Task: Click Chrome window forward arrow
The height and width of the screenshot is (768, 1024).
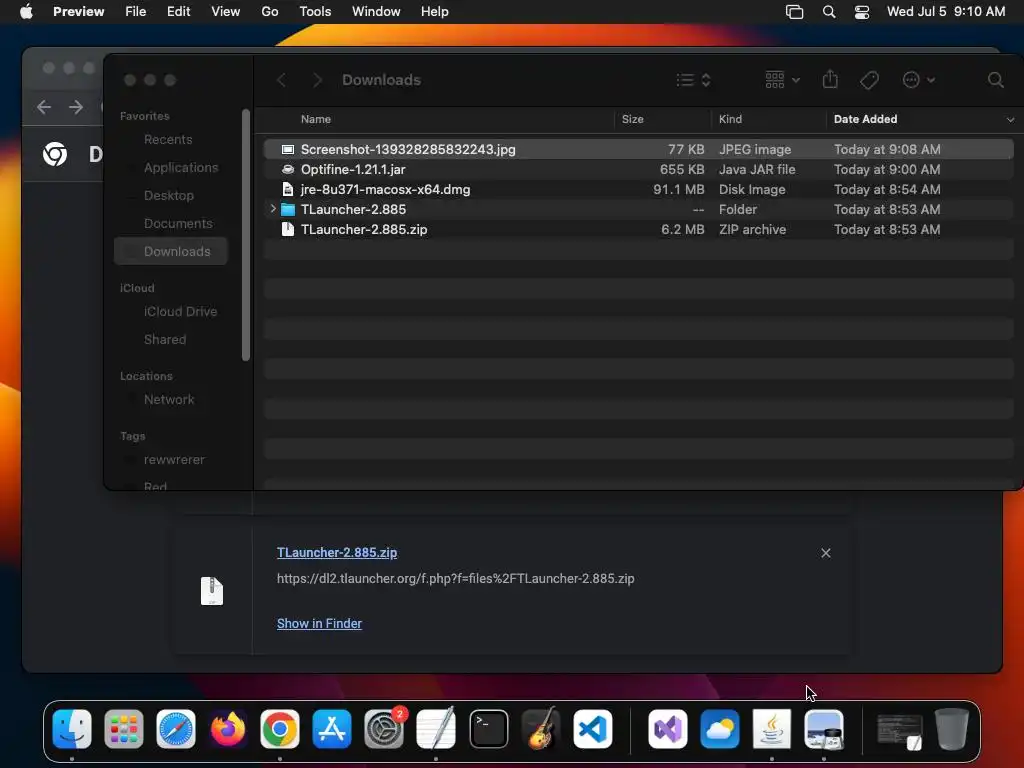Action: 76,106
